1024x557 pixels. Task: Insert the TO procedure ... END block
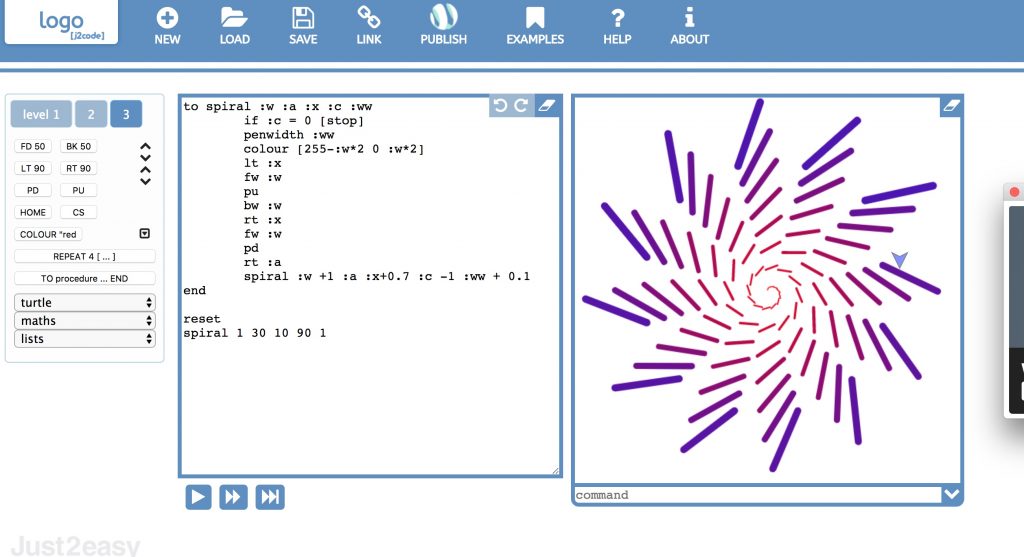[x=84, y=278]
